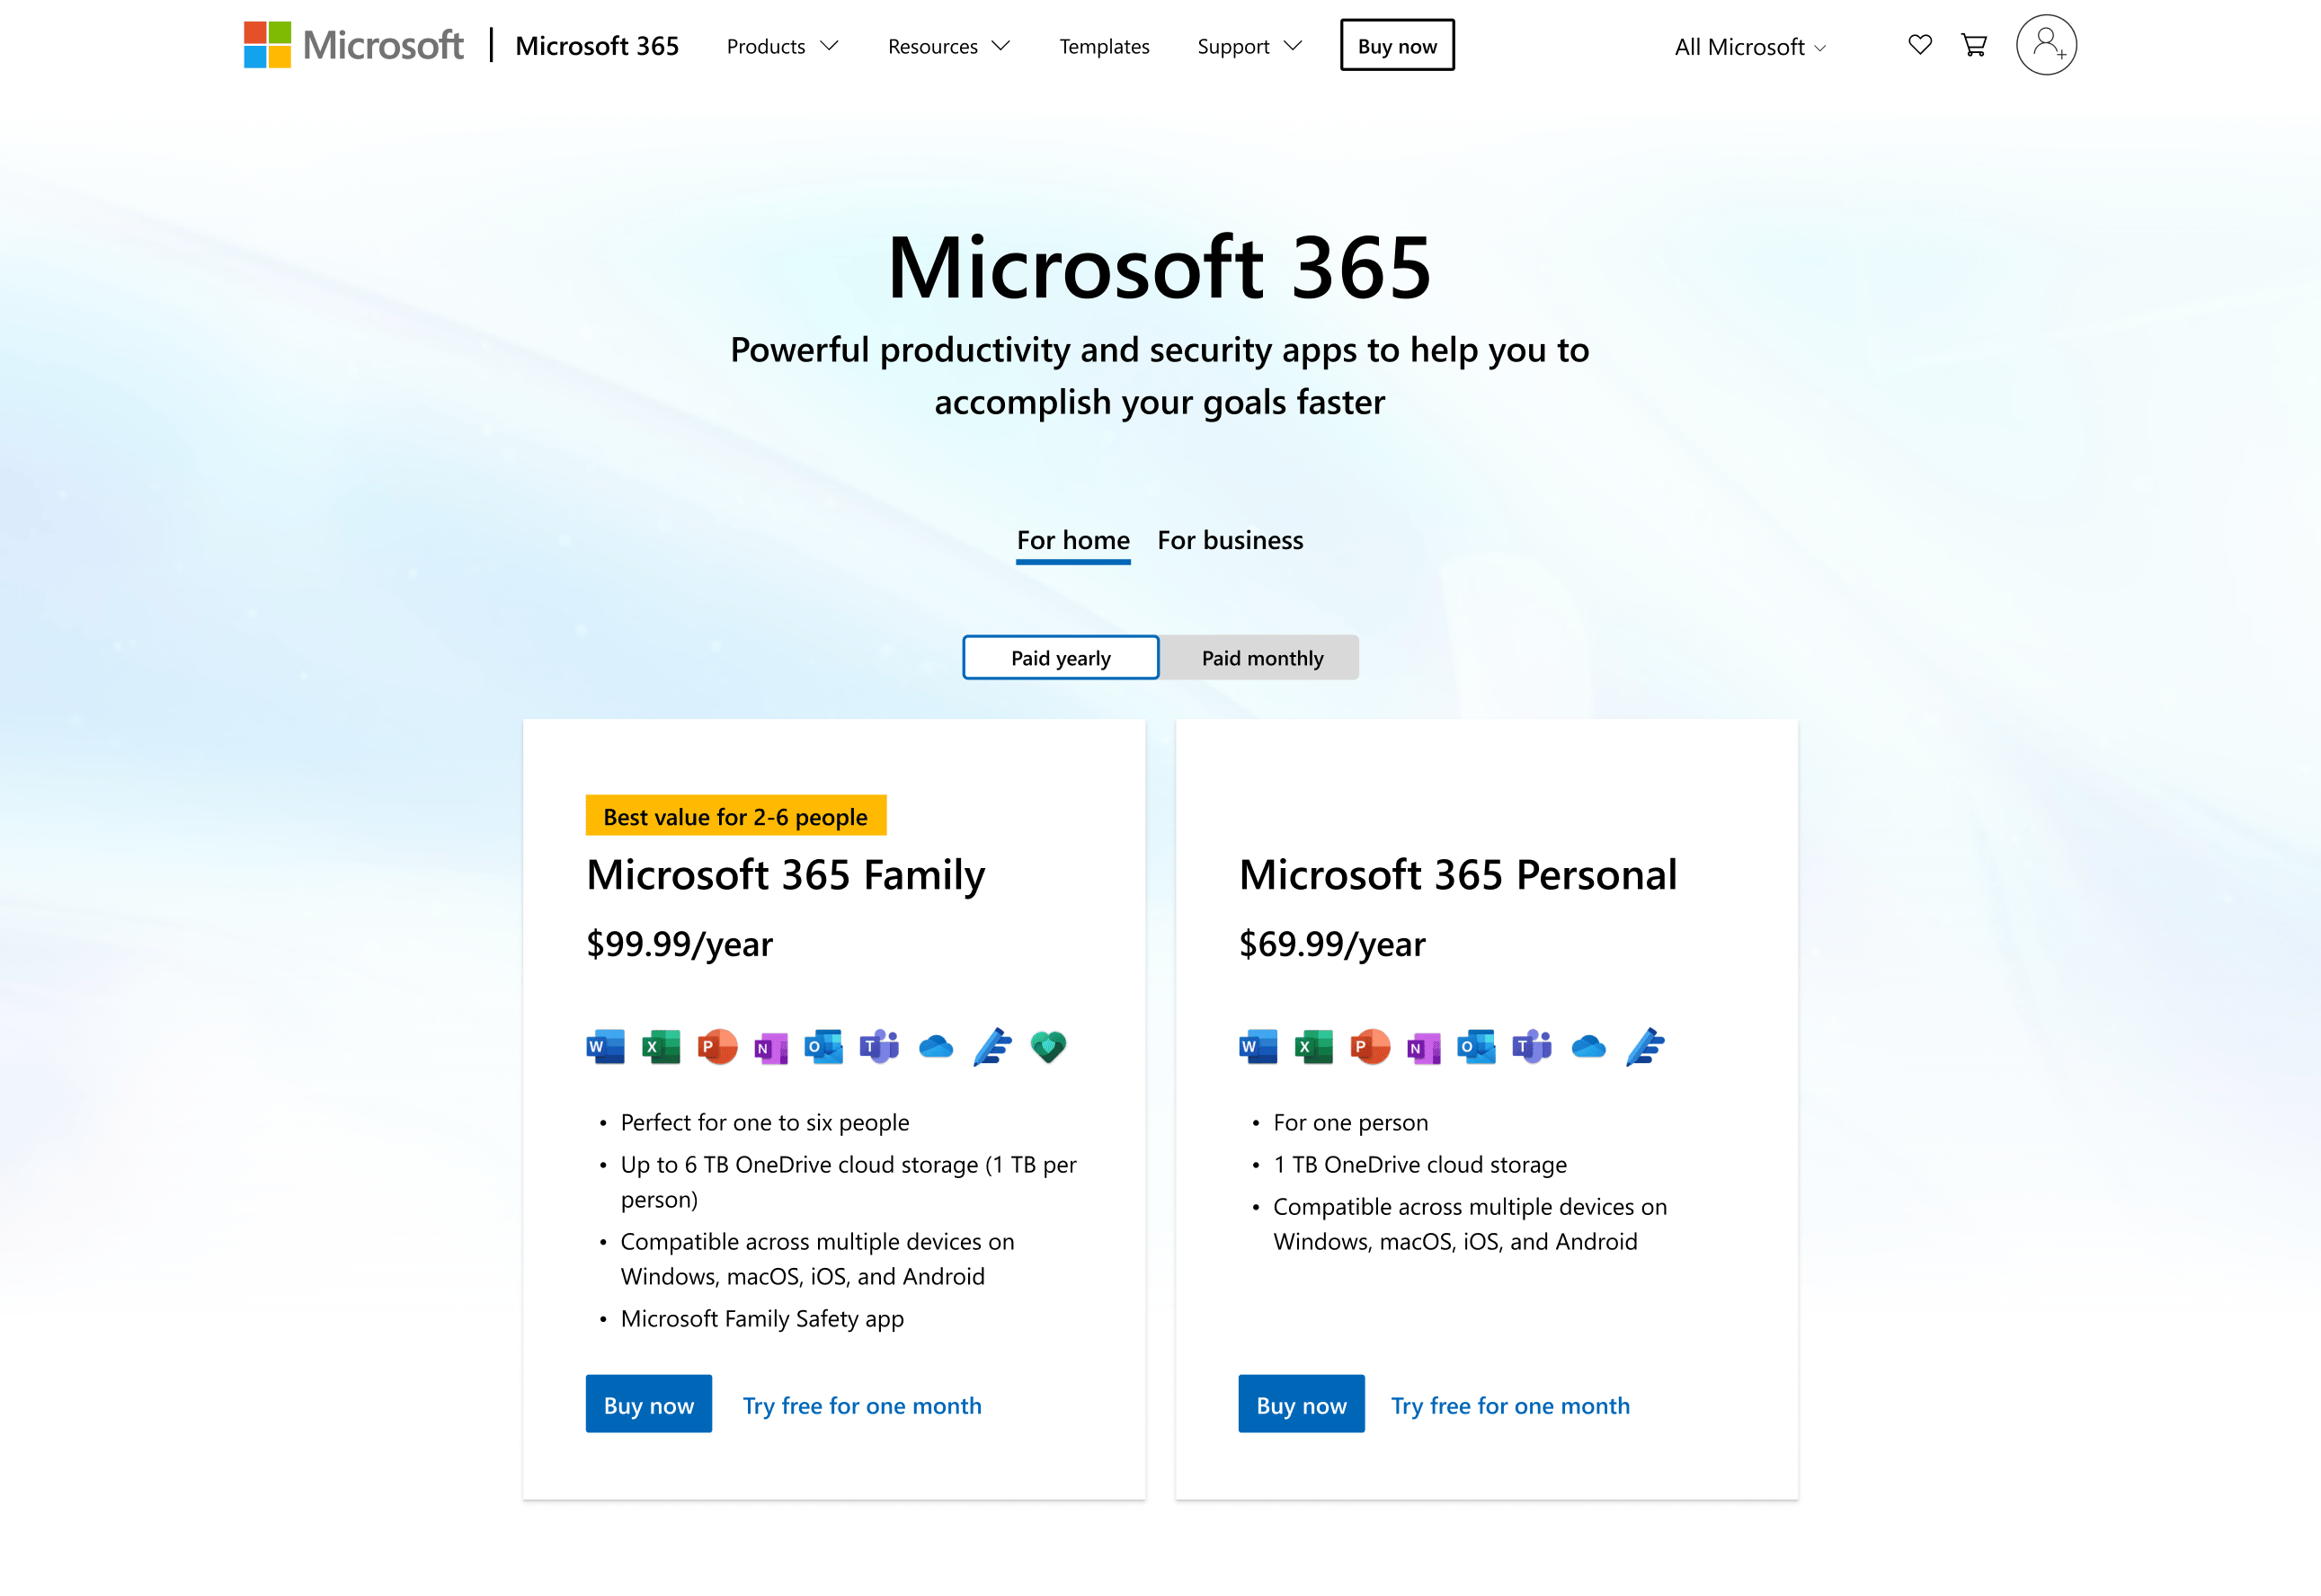Image resolution: width=2321 pixels, height=1596 pixels.
Task: Click the Teams icon under Microsoft 365 Personal
Action: click(1533, 1047)
